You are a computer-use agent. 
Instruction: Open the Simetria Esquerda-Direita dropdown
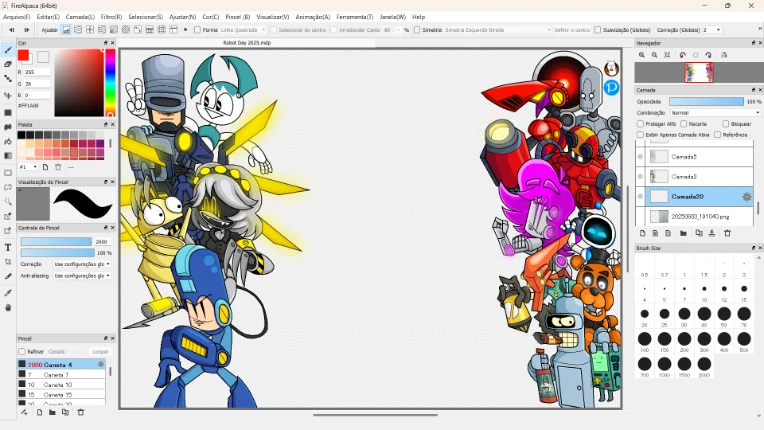click(x=497, y=30)
